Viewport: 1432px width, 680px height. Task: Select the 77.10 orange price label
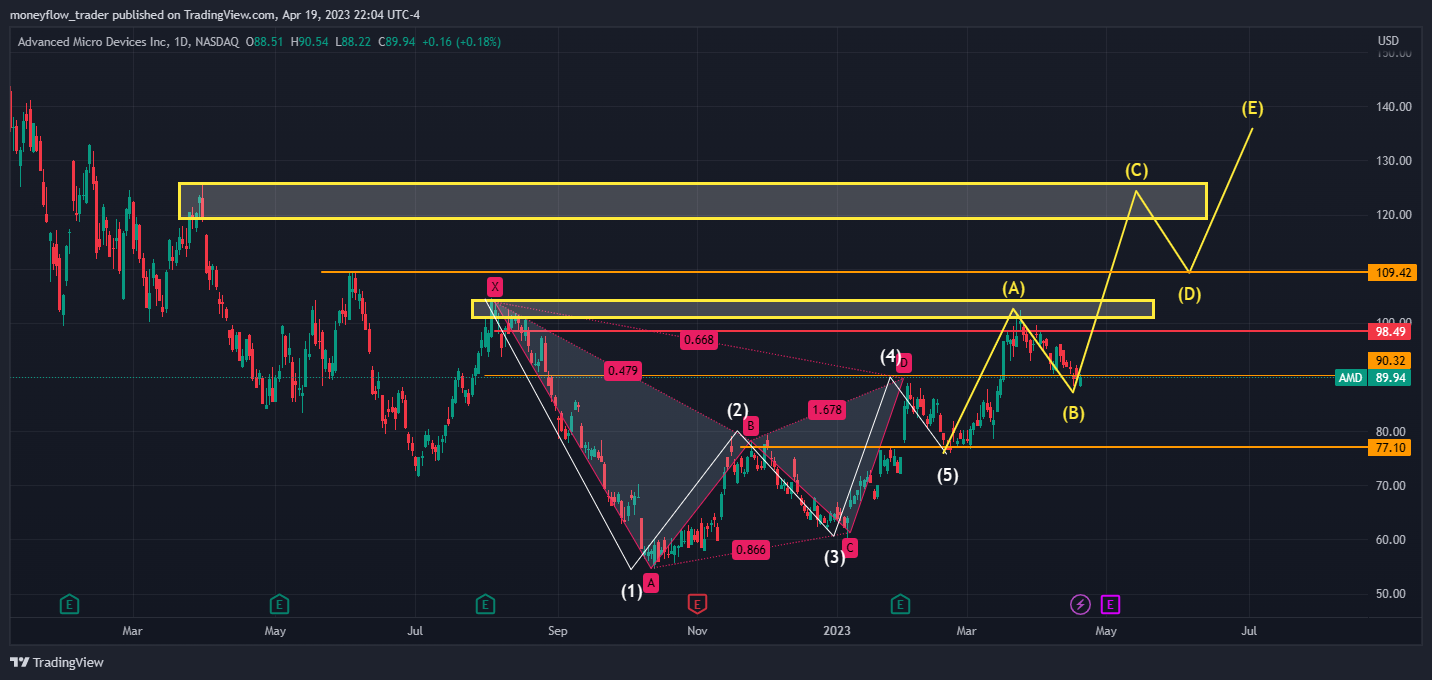[1390, 448]
